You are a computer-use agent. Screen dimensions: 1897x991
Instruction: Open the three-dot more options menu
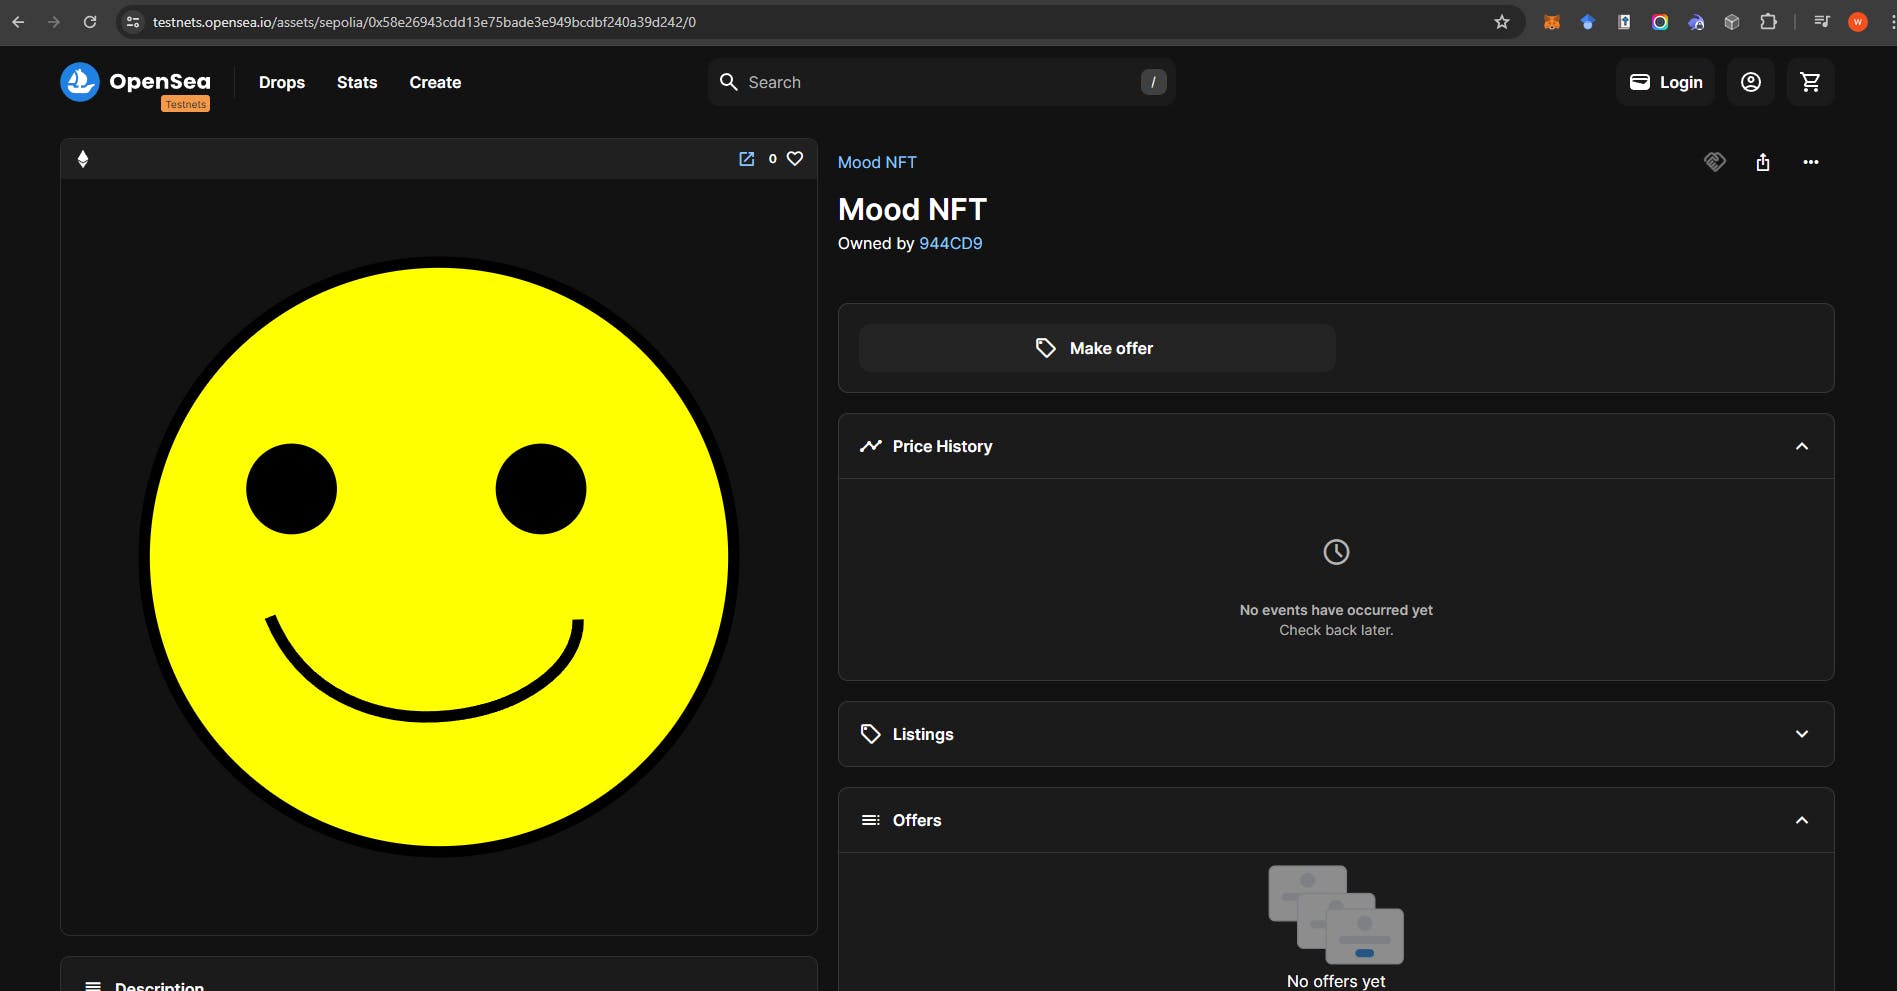1810,162
